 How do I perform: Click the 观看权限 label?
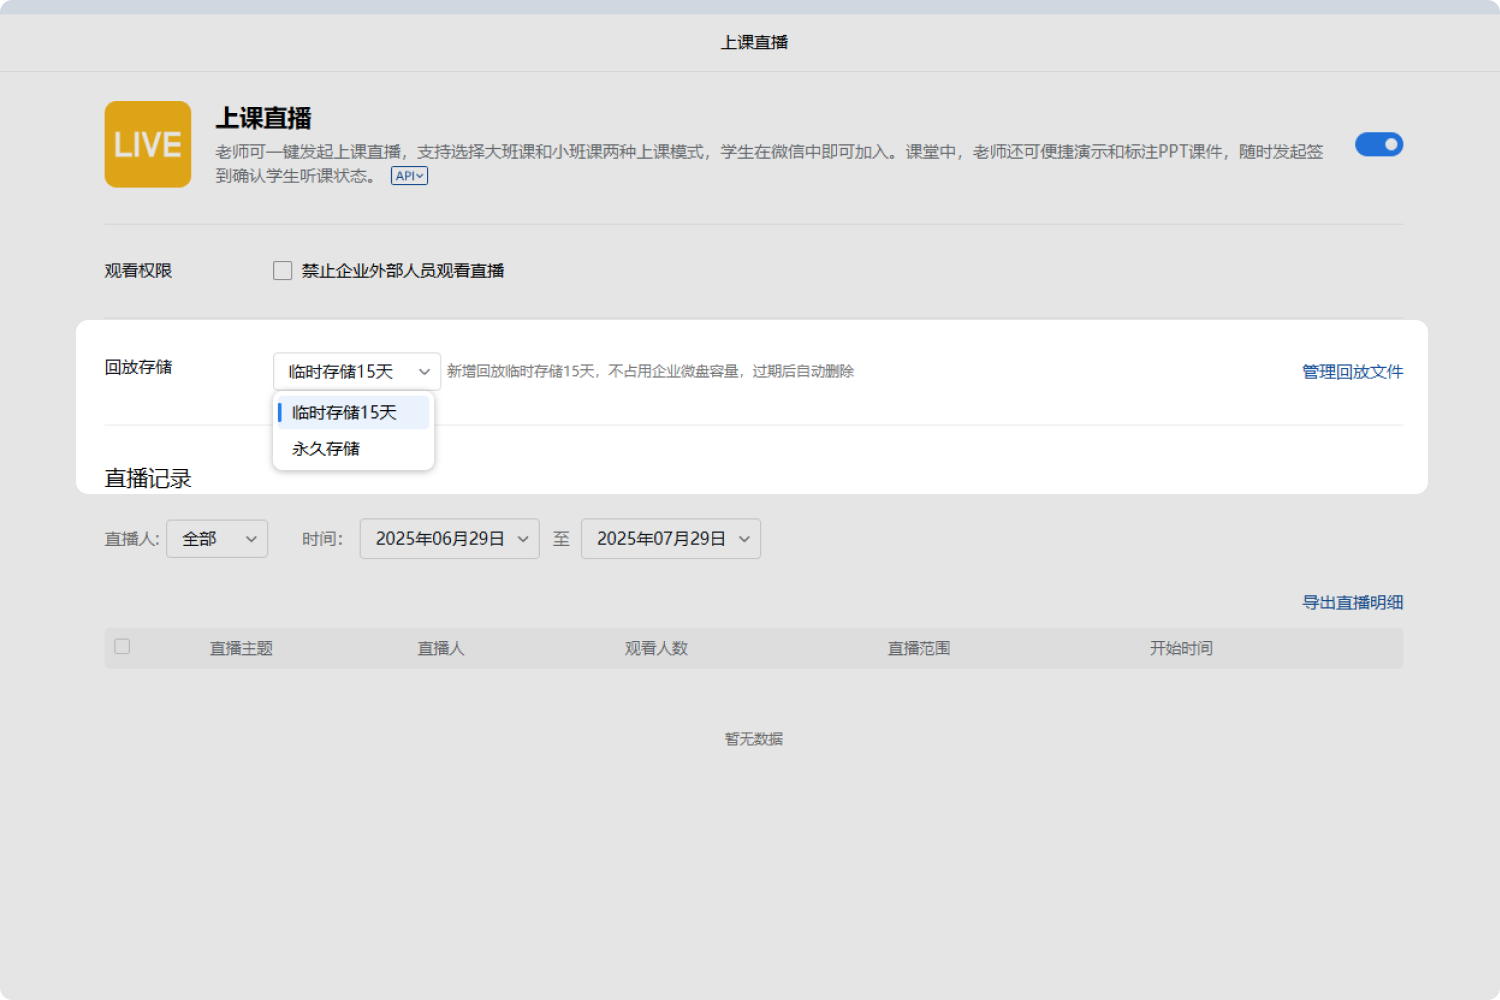pyautogui.click(x=138, y=271)
